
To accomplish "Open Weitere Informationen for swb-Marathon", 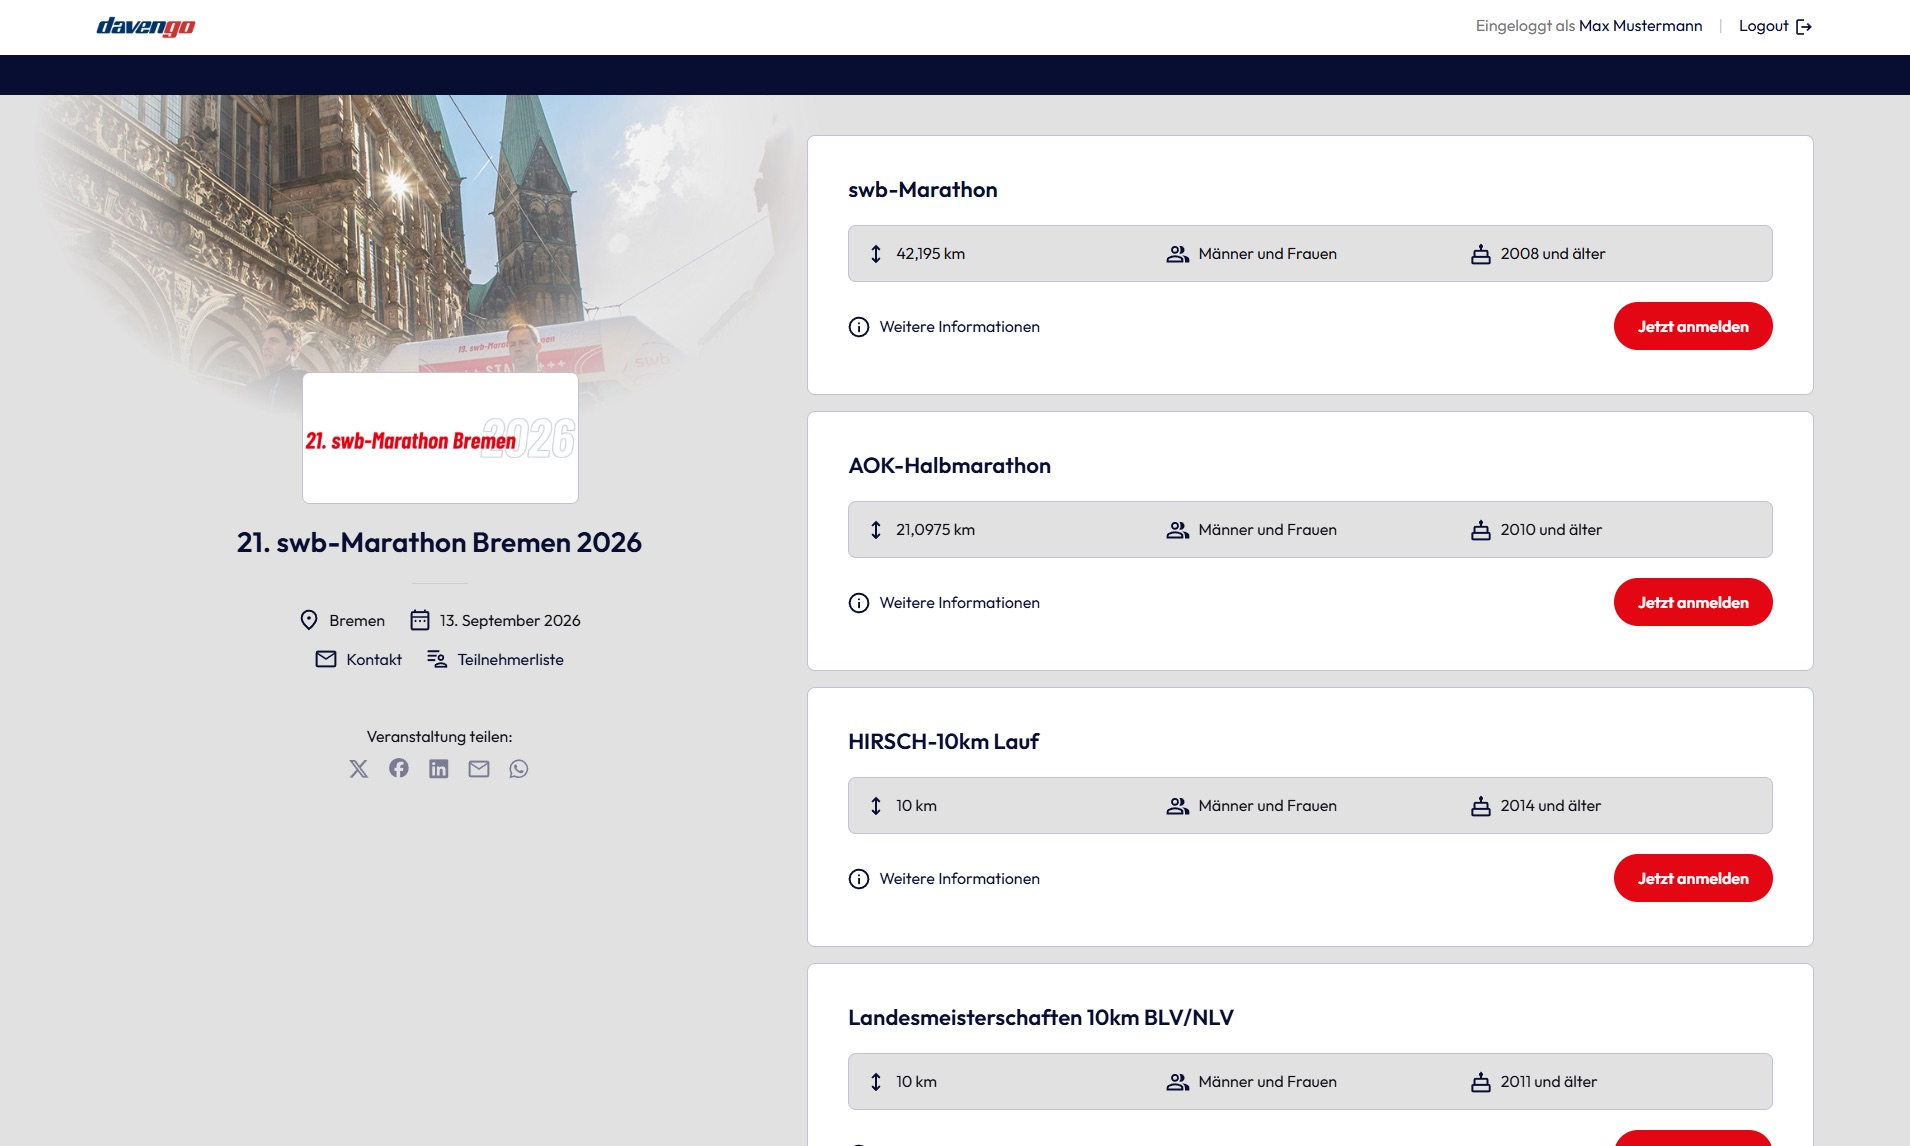I will pyautogui.click(x=959, y=326).
